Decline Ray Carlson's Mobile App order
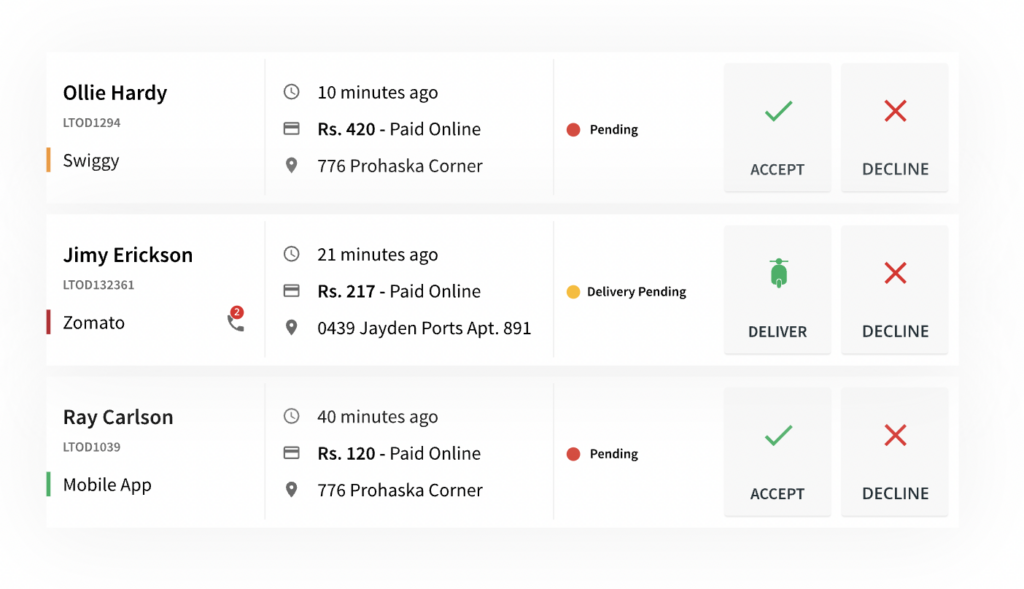The height and width of the screenshot is (589, 1024). tap(895, 452)
